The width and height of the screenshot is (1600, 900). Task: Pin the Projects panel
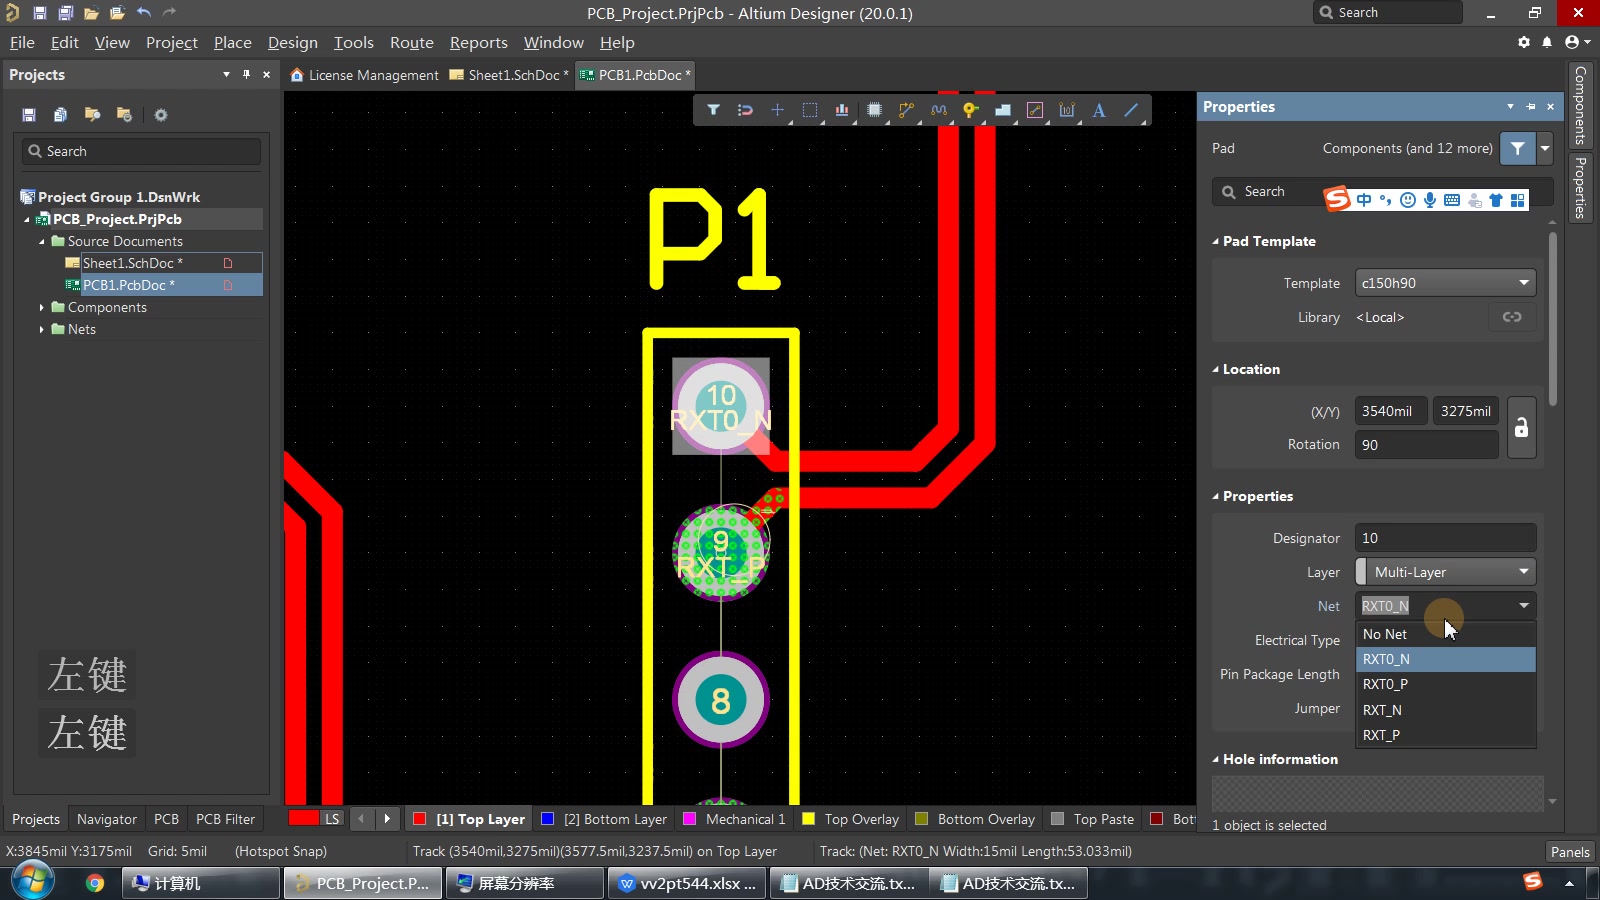point(246,75)
